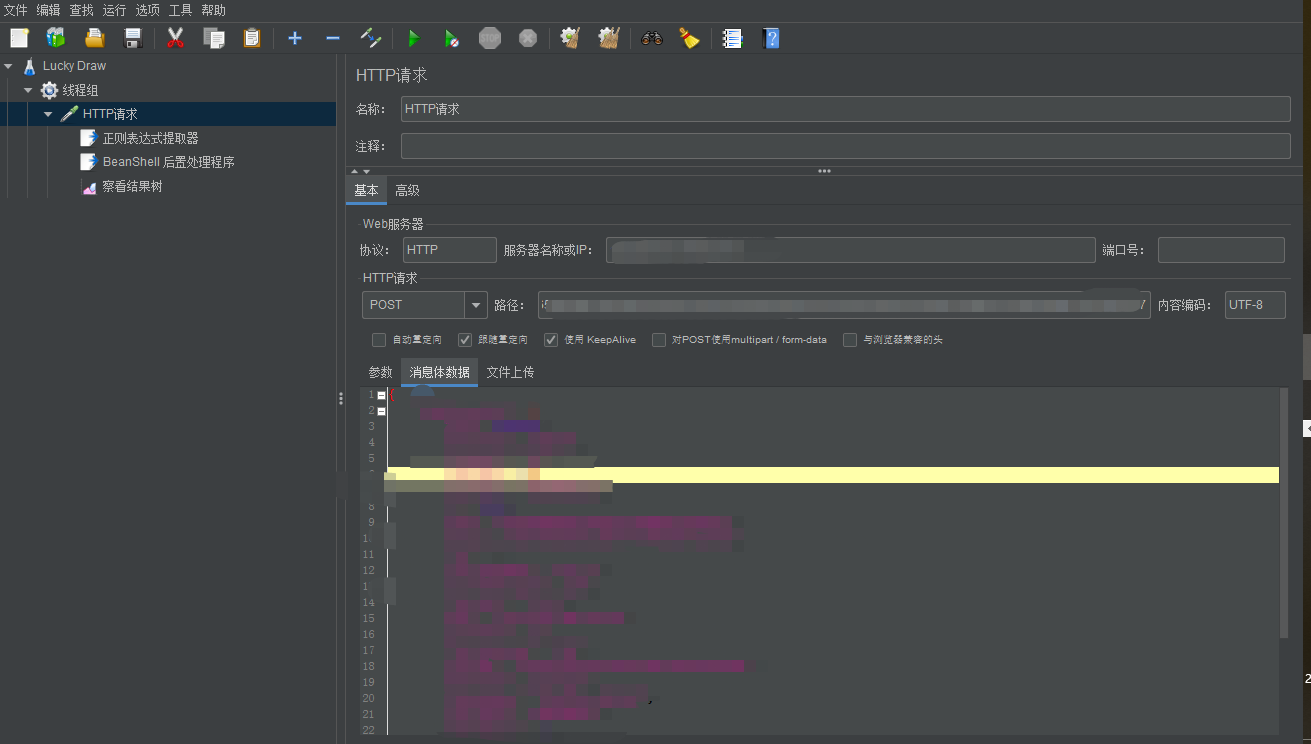Start the test with the green play icon
The height and width of the screenshot is (744, 1311).
coord(413,38)
